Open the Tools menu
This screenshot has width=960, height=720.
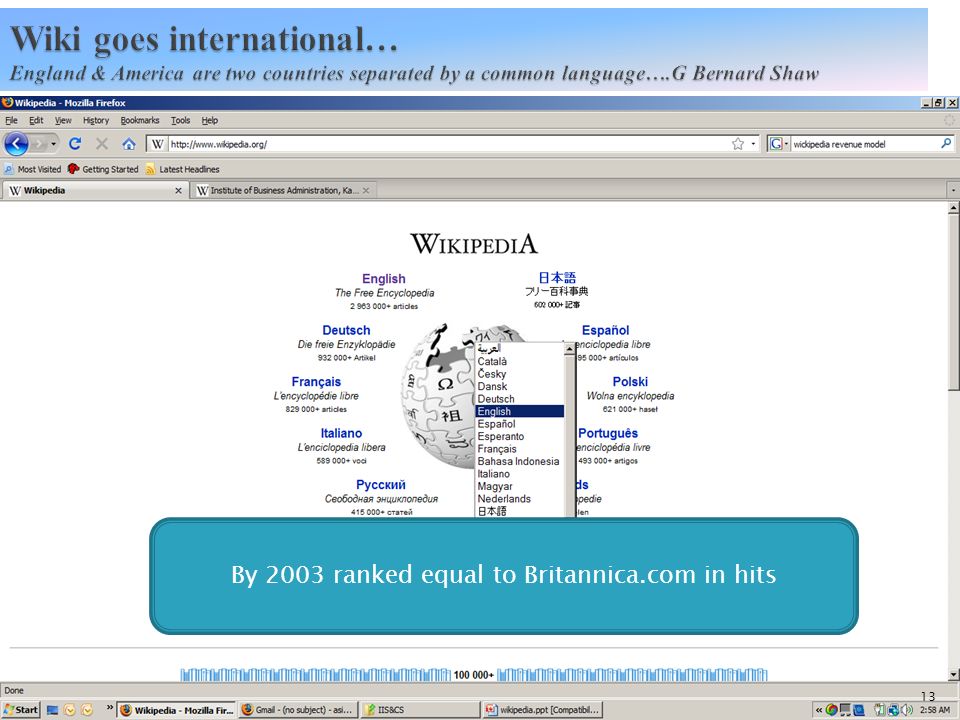180,121
